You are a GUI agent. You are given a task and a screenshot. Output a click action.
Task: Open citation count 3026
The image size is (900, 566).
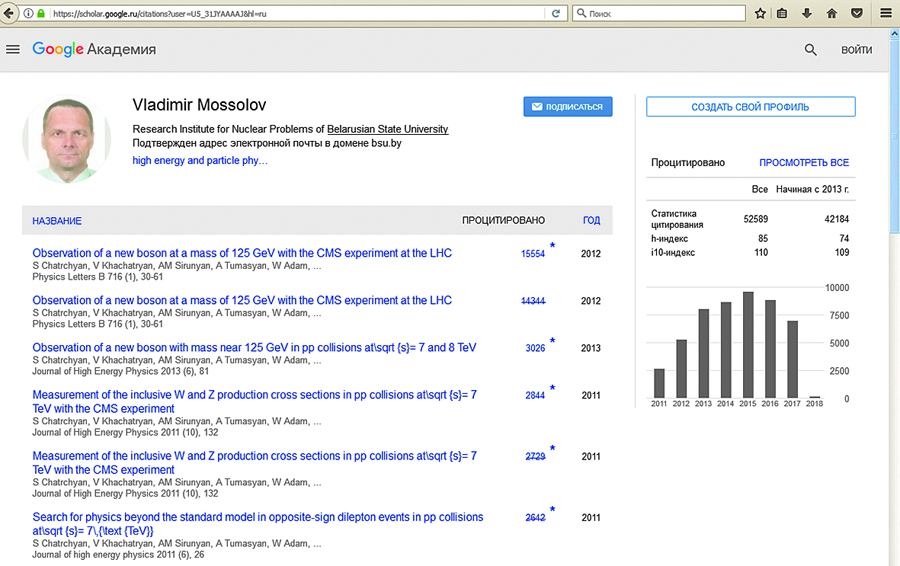click(535, 348)
